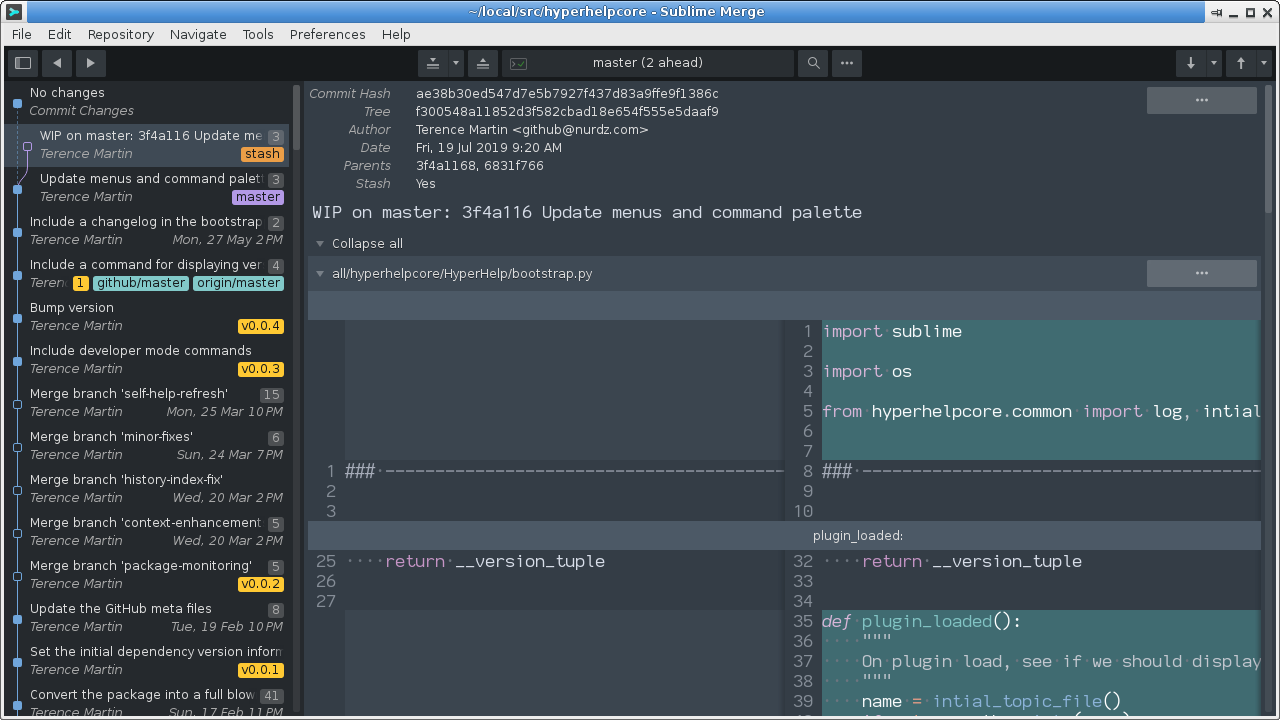Open the Edit menu
Viewport: 1280px width, 720px height.
[x=60, y=34]
